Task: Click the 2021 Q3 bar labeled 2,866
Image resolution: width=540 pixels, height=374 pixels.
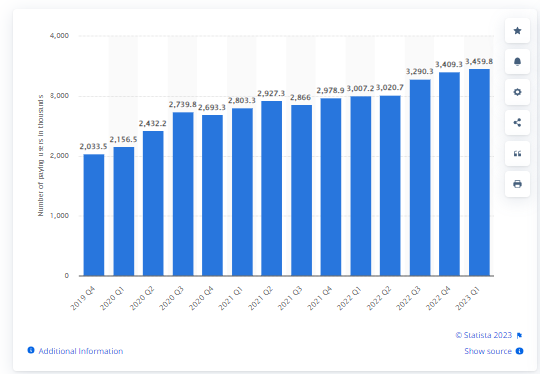Action: (x=301, y=190)
